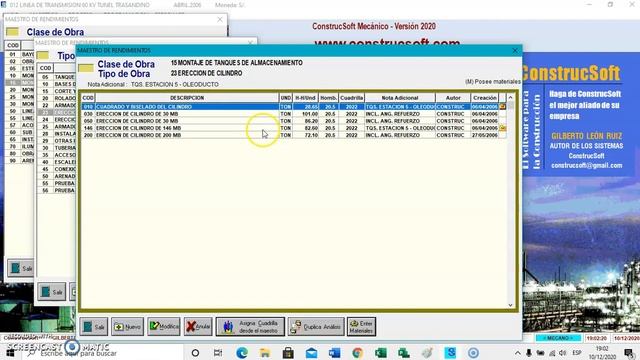Select row 20 ROLADO in Tipo window
Image resolution: width=640 pixels, height=360 pixels.
coord(57,98)
